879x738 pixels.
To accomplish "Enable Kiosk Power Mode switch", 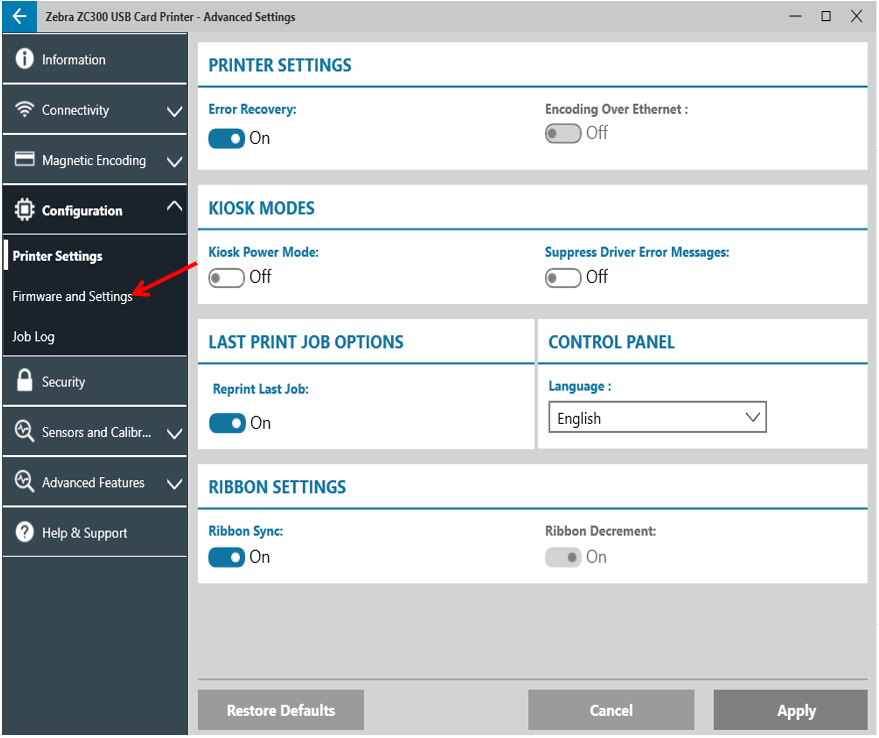I will click(x=226, y=277).
